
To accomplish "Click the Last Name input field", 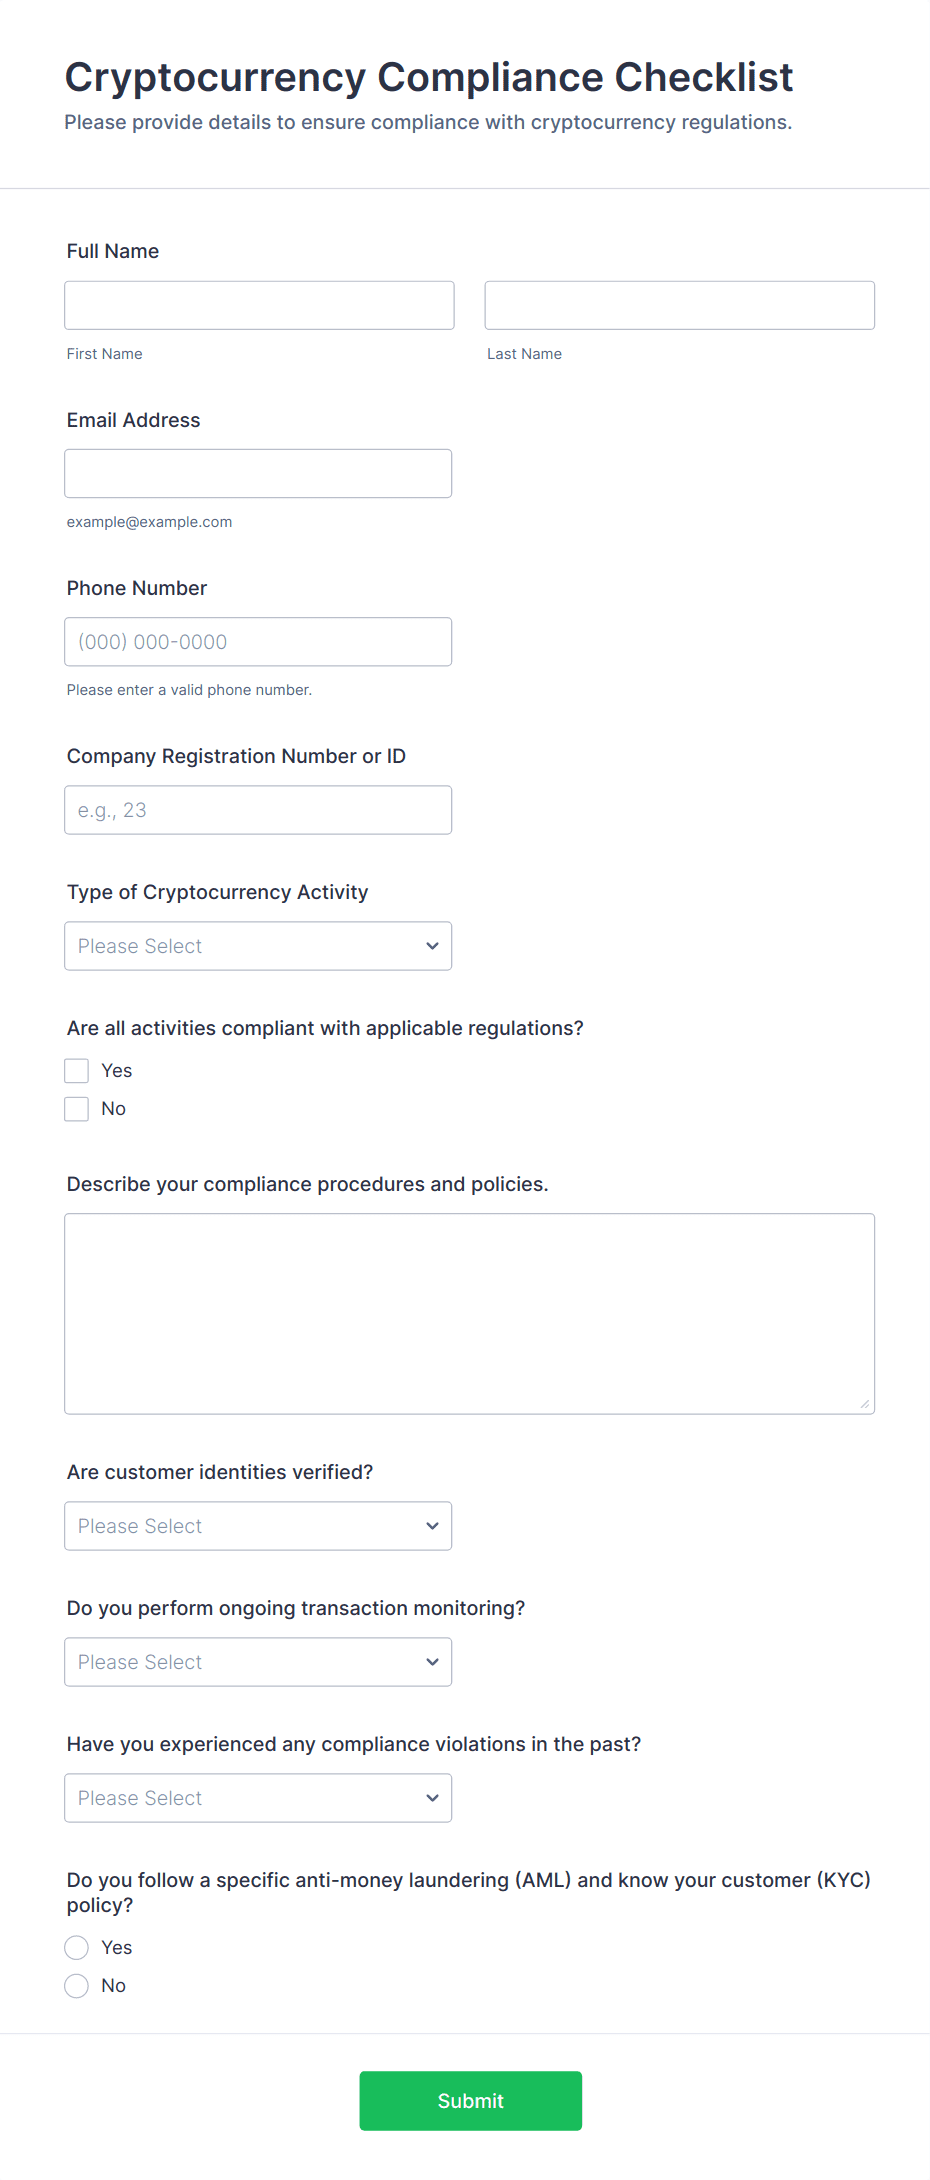I will [679, 305].
